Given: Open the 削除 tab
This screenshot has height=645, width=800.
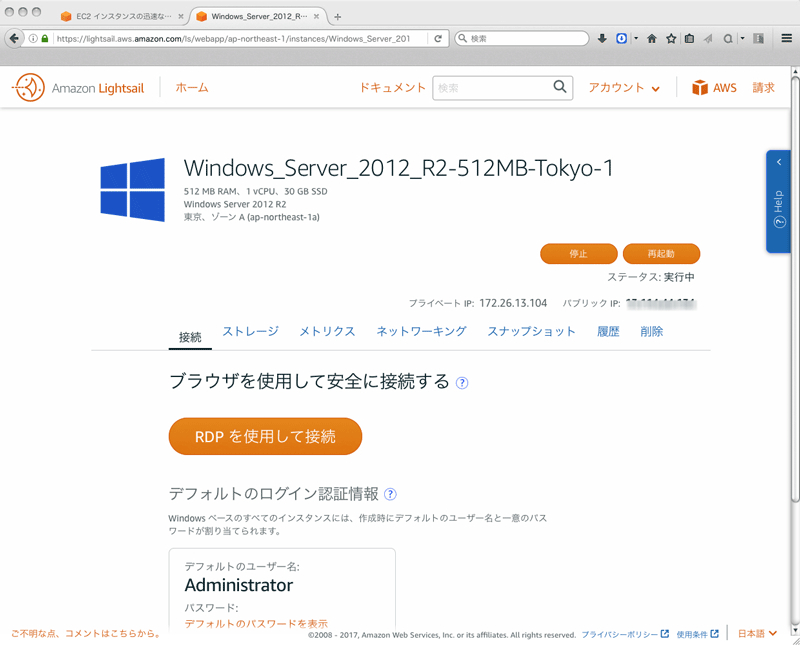Looking at the screenshot, I should point(652,332).
